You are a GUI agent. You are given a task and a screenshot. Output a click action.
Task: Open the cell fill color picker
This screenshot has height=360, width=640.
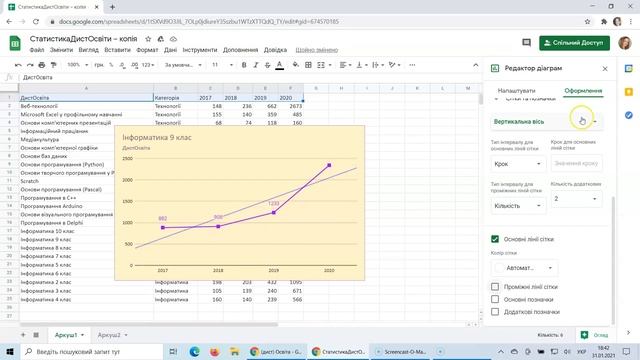click(x=296, y=65)
